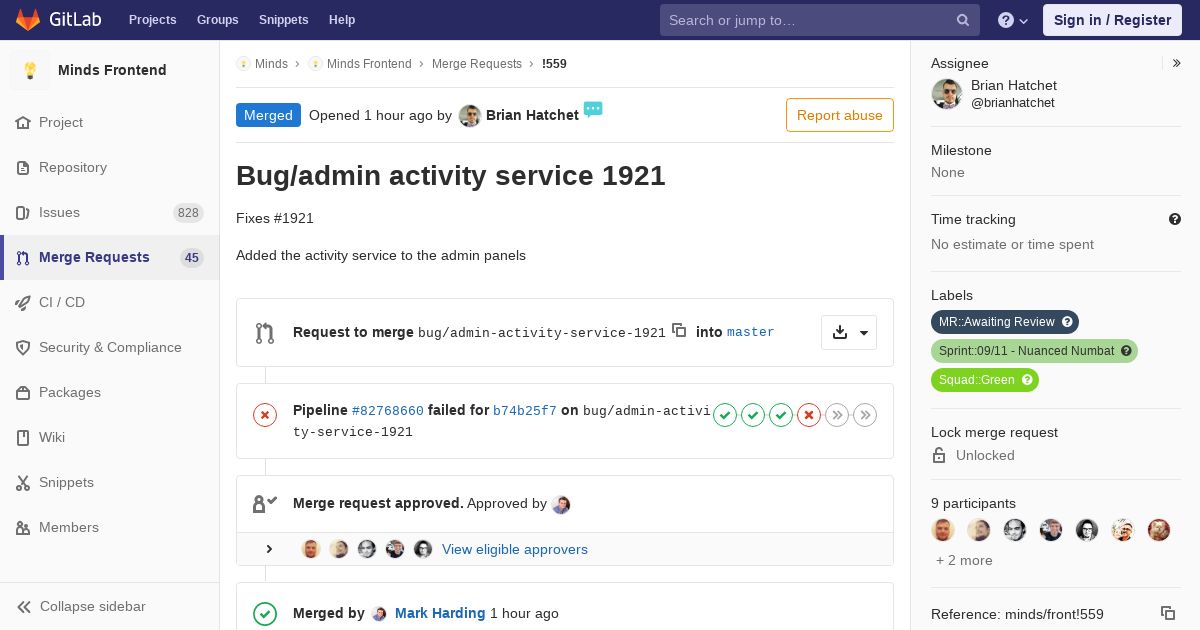Open Brian Hatchet author link
The image size is (1200, 630).
point(532,115)
